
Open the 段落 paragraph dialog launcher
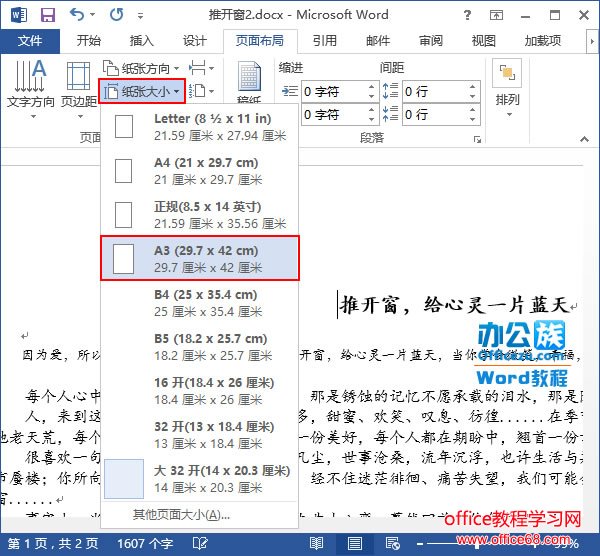[x=477, y=139]
